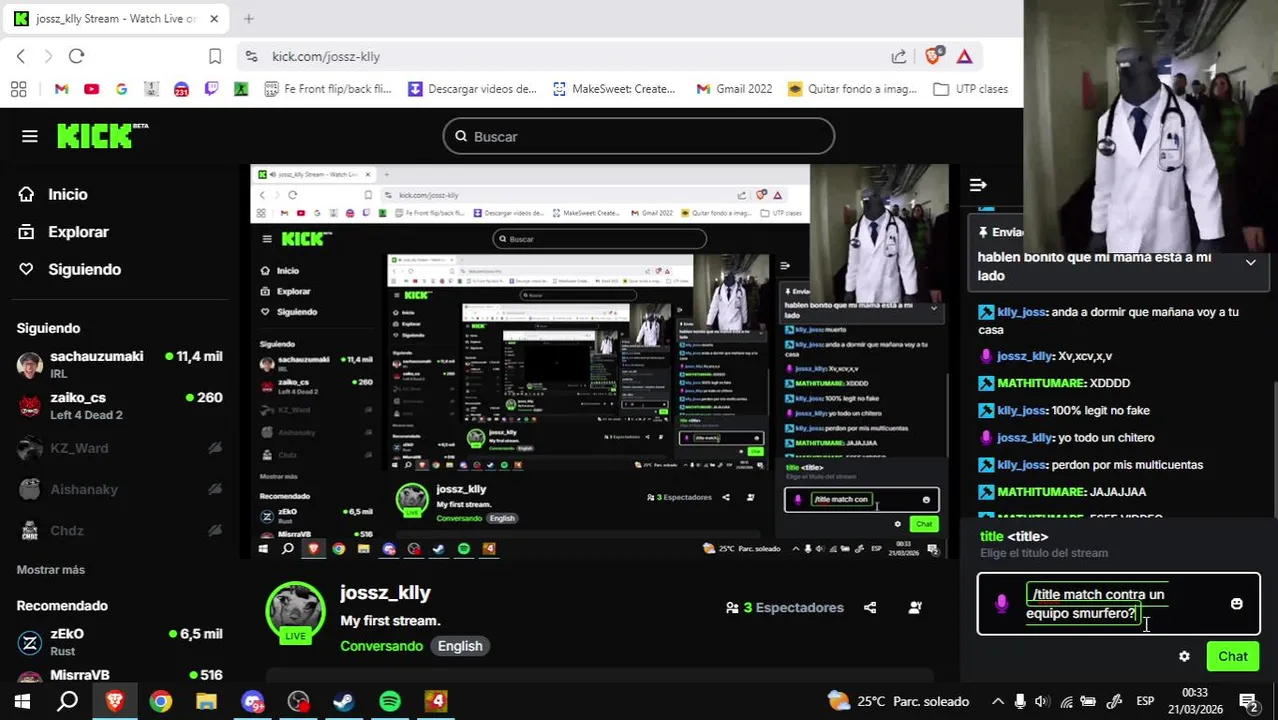Navigate to Inicio in sidebar
The width and height of the screenshot is (1278, 720).
(54, 194)
